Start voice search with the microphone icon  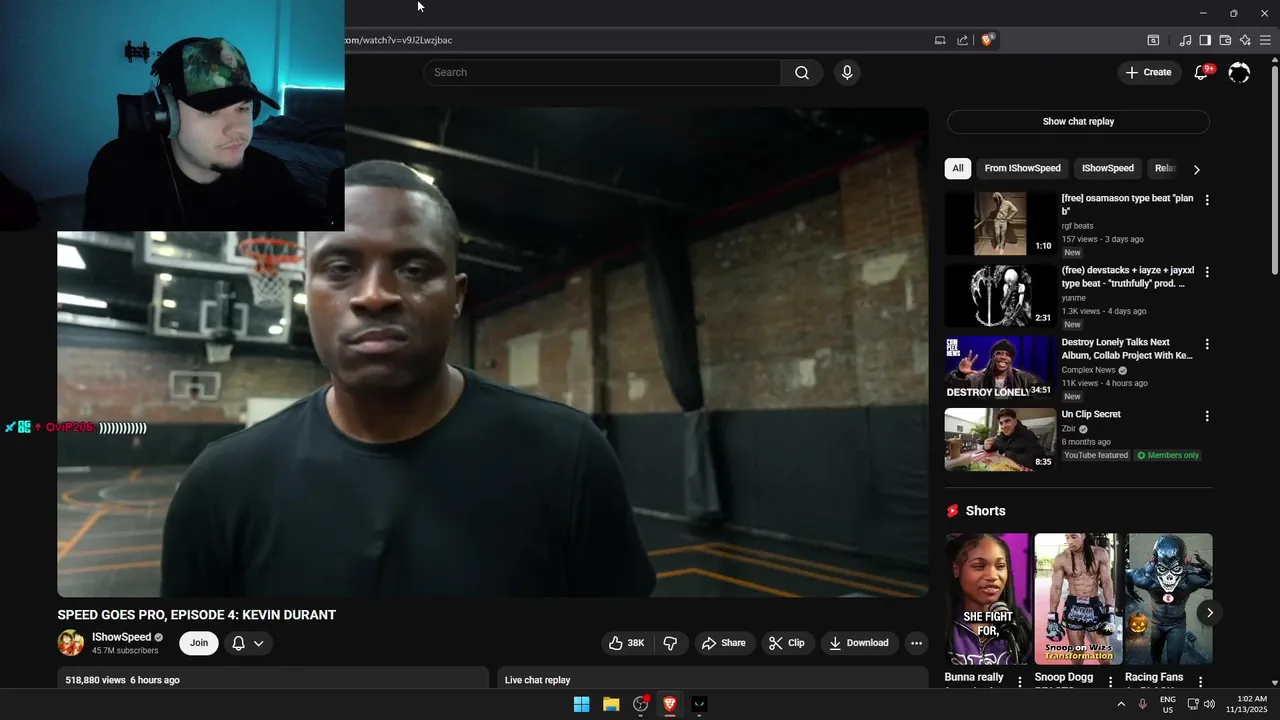[x=847, y=72]
